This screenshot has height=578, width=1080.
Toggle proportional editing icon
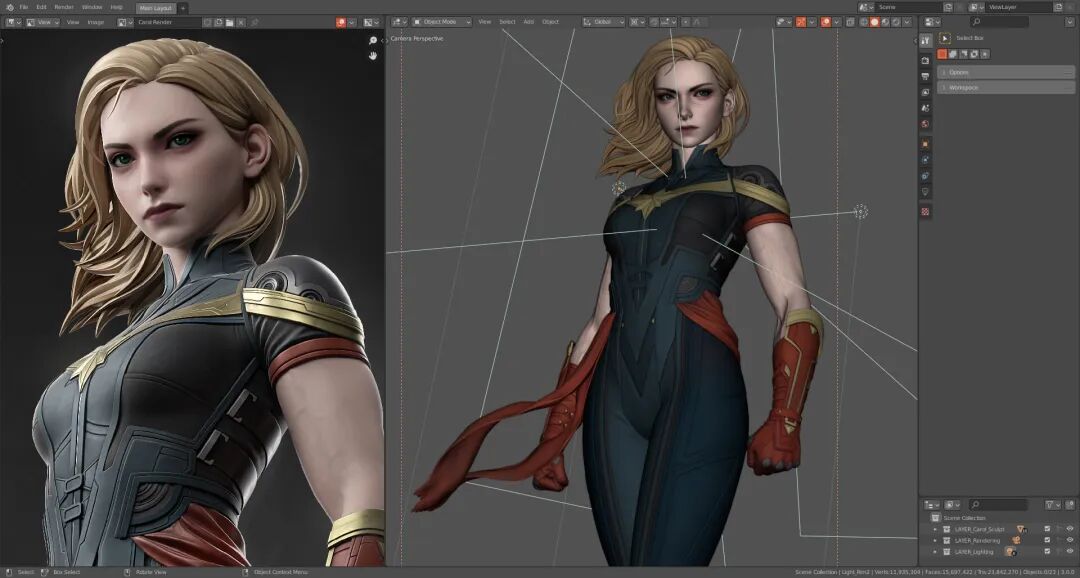tap(685, 22)
